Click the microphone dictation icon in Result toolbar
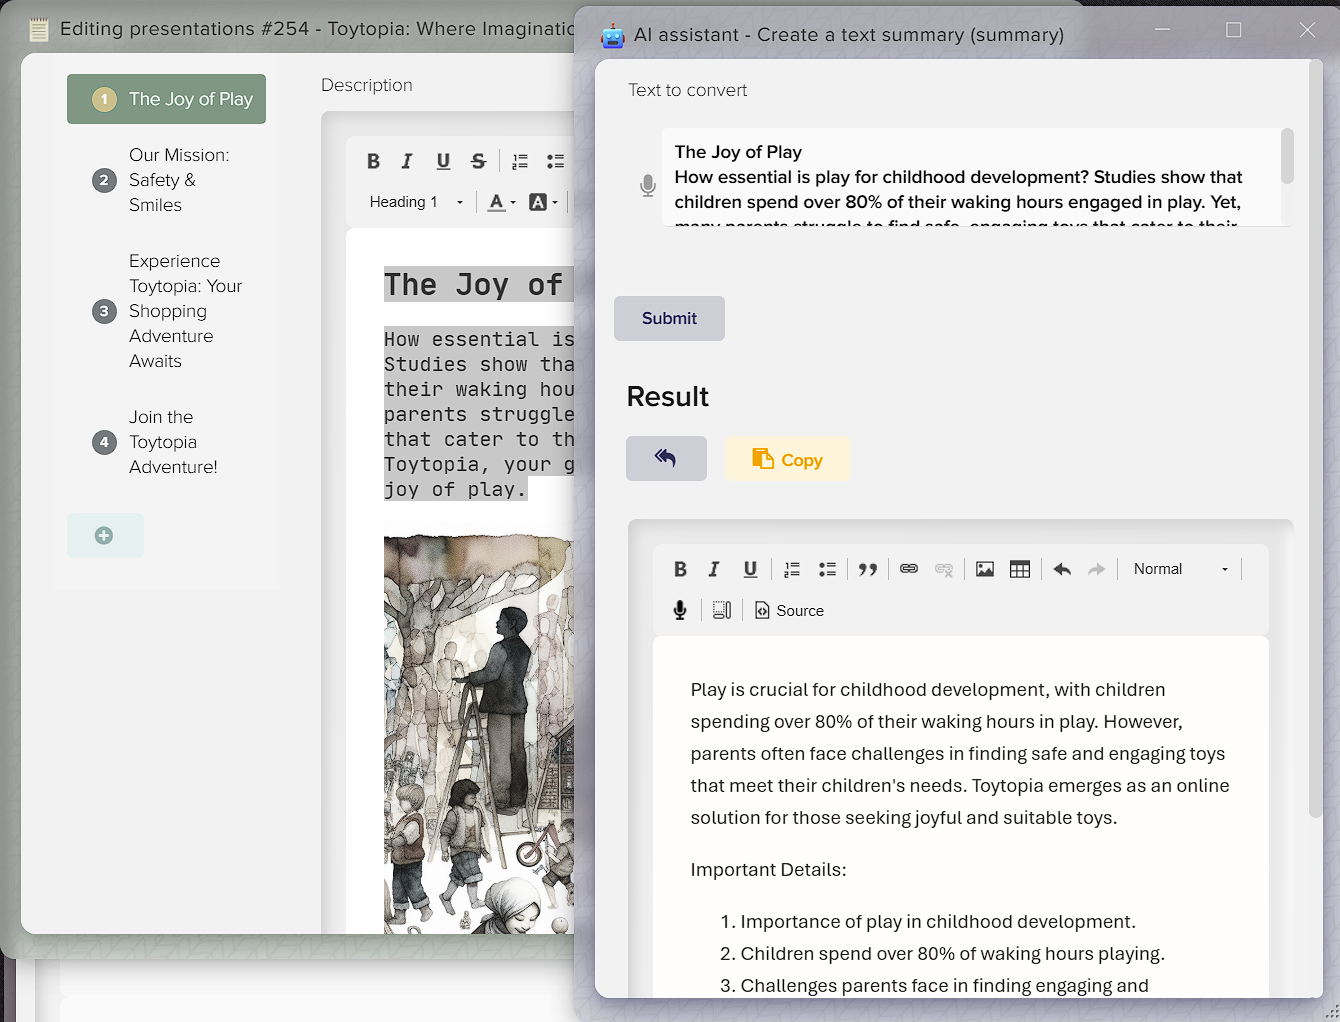The width and height of the screenshot is (1340, 1022). (680, 610)
